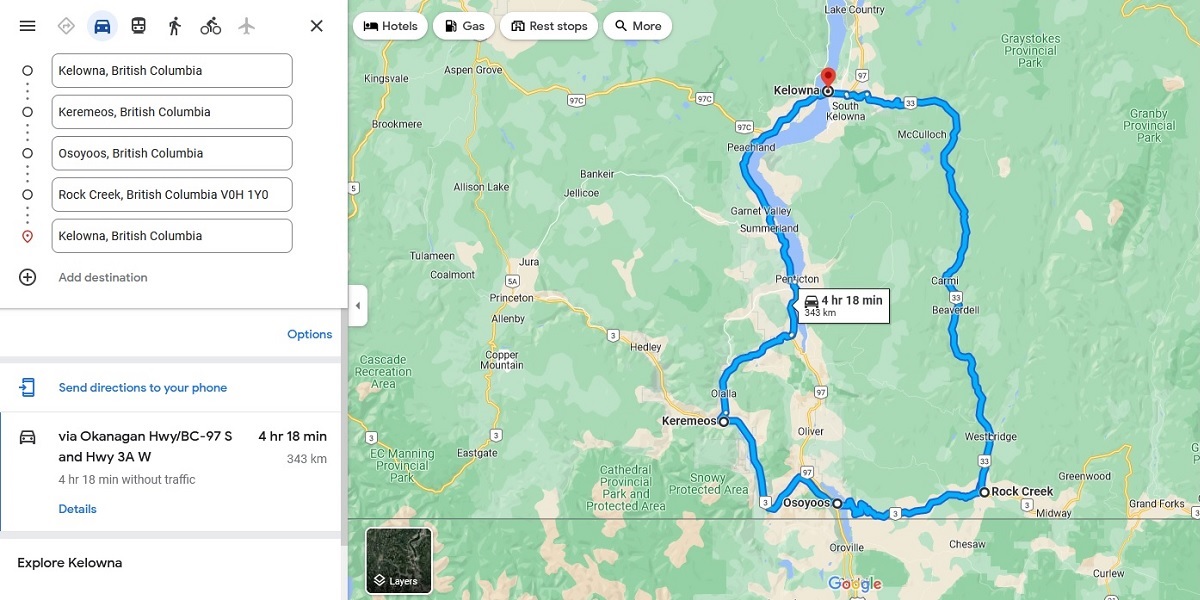Collapse the side panel arrow
1200x600 pixels.
[x=358, y=306]
